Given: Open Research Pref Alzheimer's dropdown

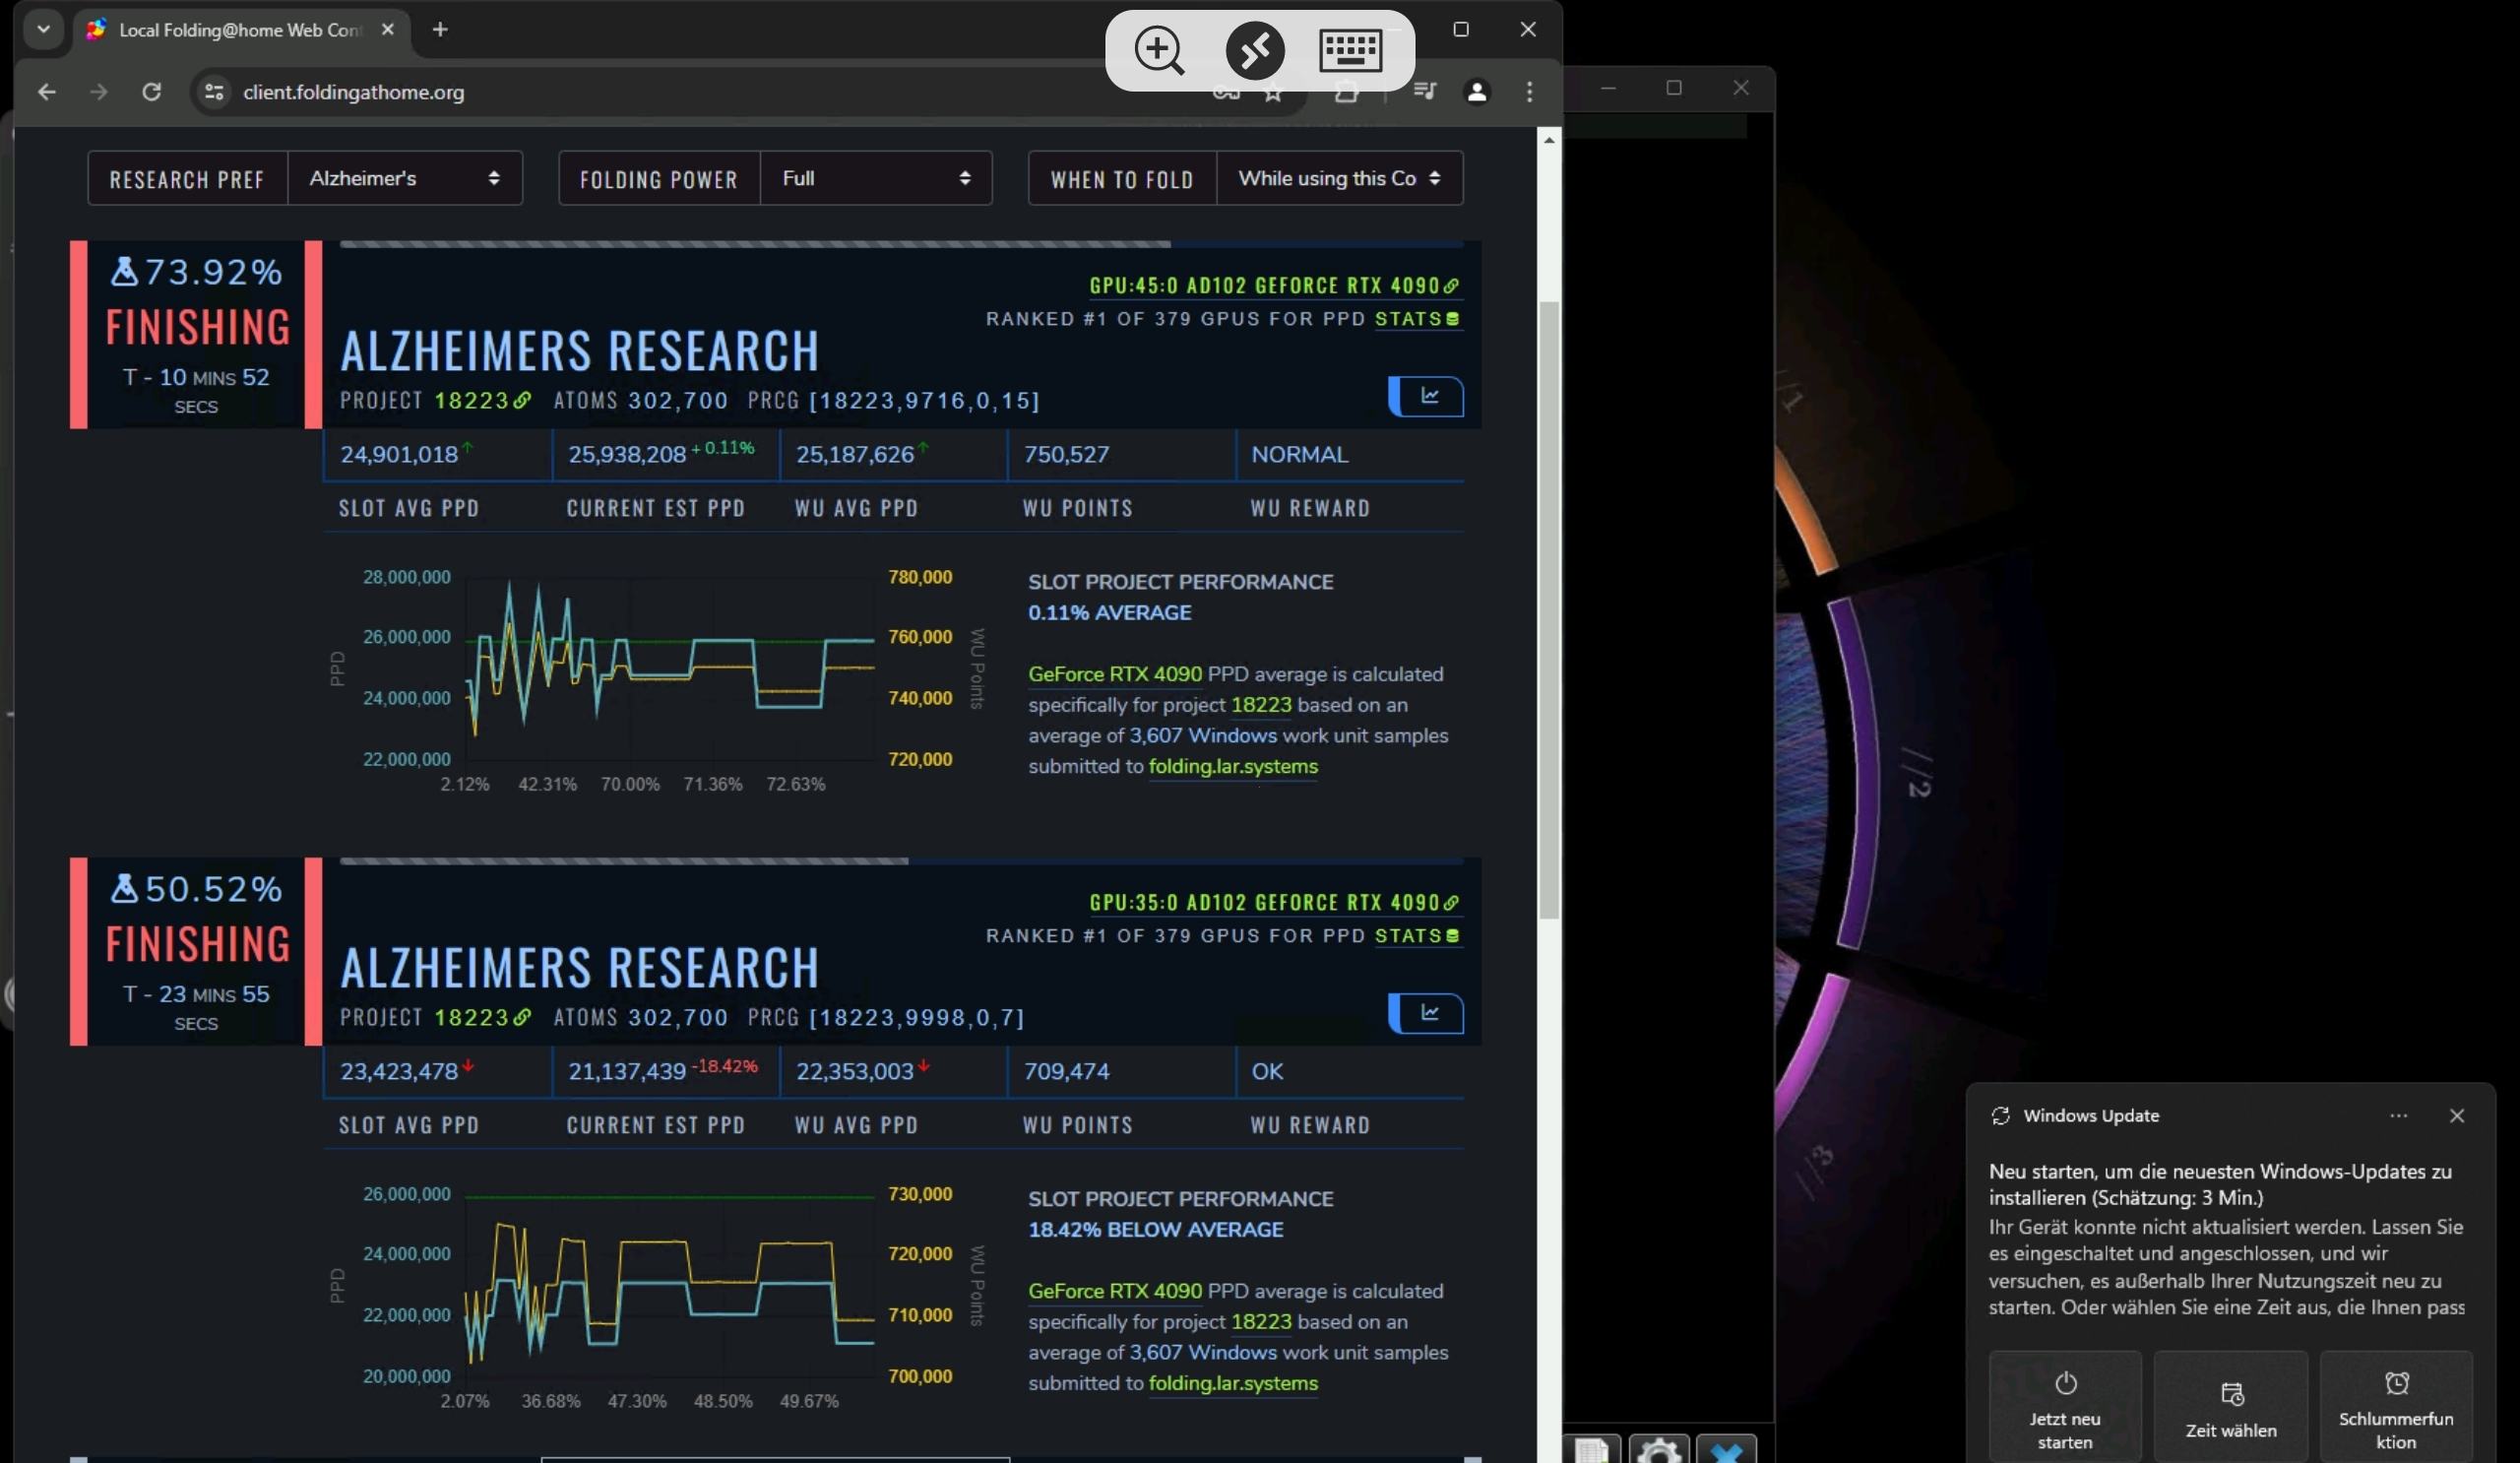Looking at the screenshot, I should coord(404,179).
